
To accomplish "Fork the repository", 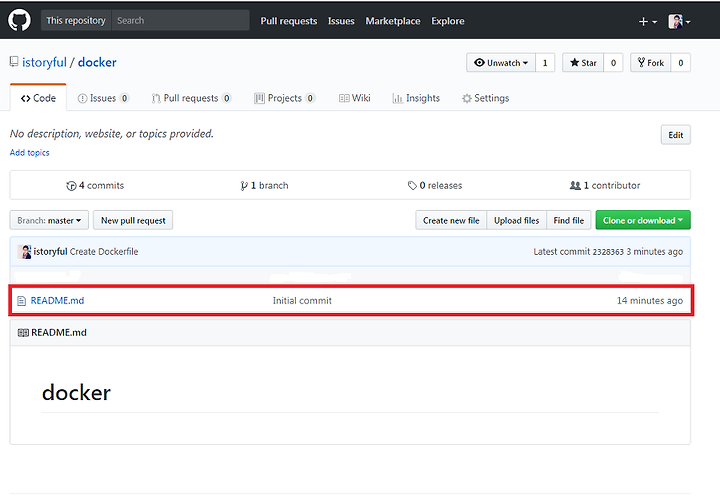I will click(651, 63).
